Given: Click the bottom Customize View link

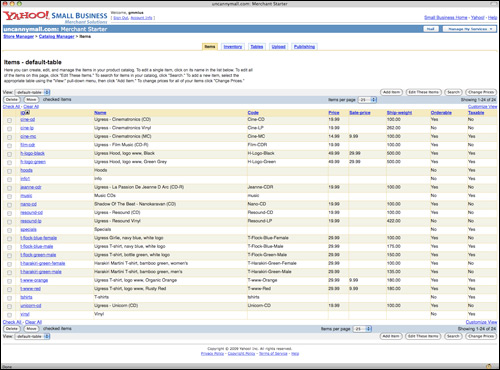Looking at the screenshot, I should [x=481, y=322].
